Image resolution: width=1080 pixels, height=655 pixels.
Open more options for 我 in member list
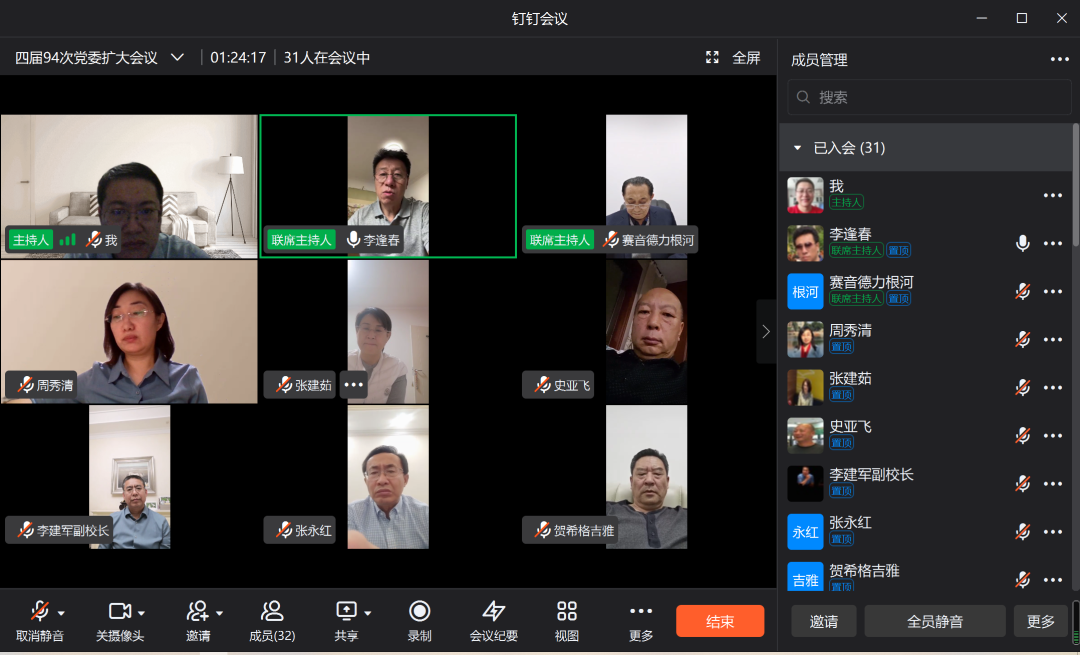(x=1052, y=196)
